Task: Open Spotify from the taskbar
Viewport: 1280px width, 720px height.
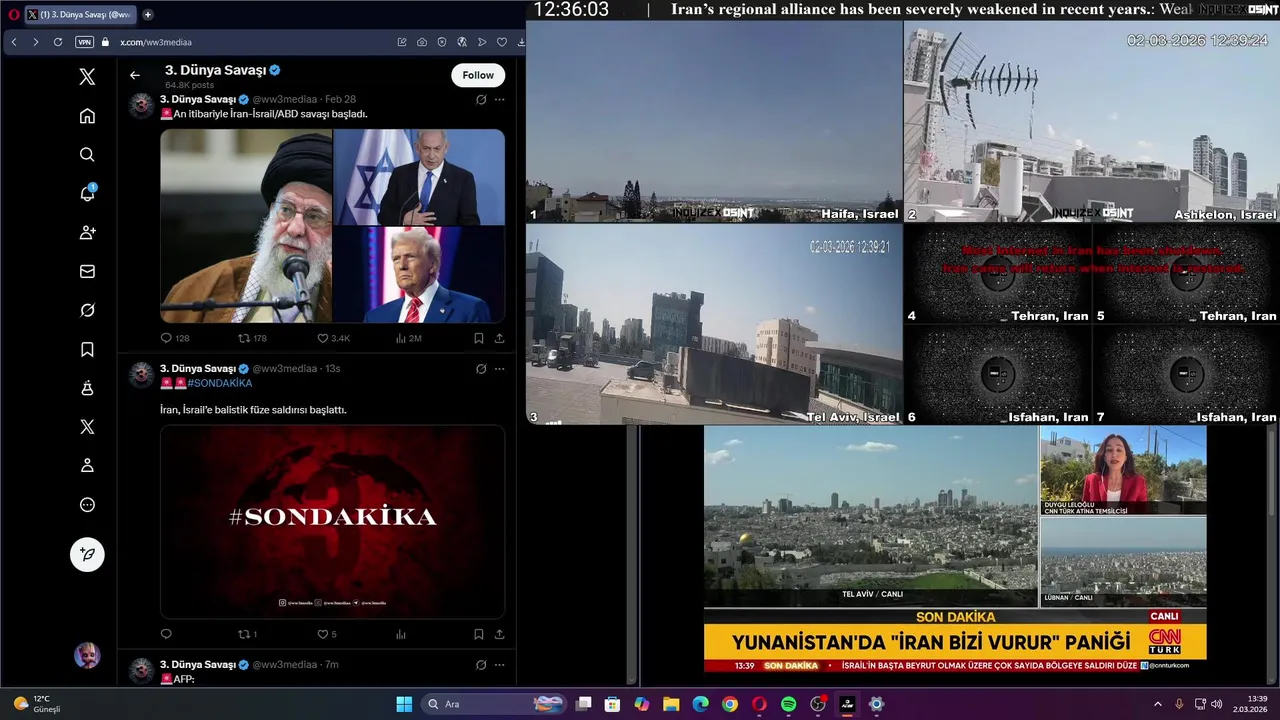Action: pos(788,704)
